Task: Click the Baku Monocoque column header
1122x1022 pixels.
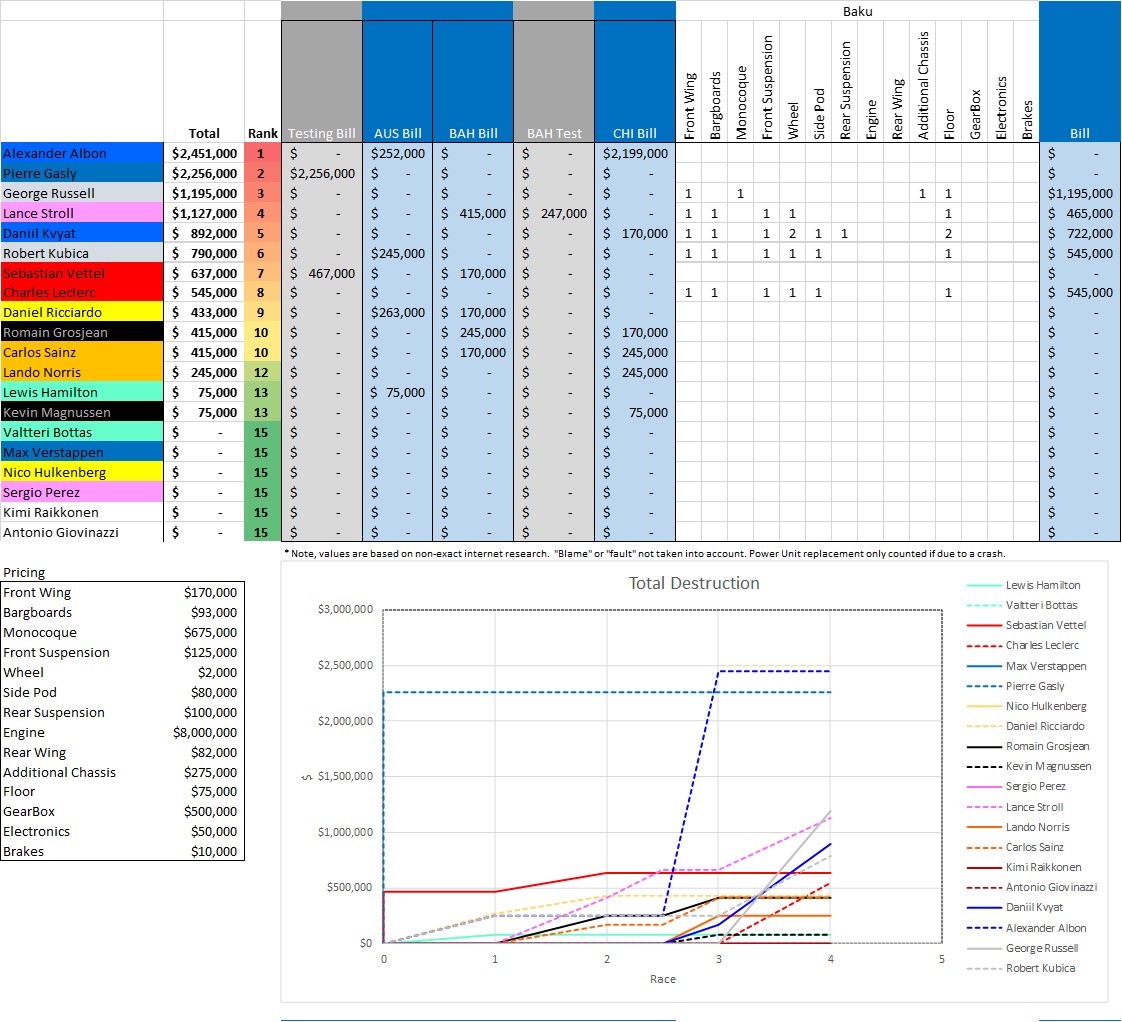Action: 741,102
